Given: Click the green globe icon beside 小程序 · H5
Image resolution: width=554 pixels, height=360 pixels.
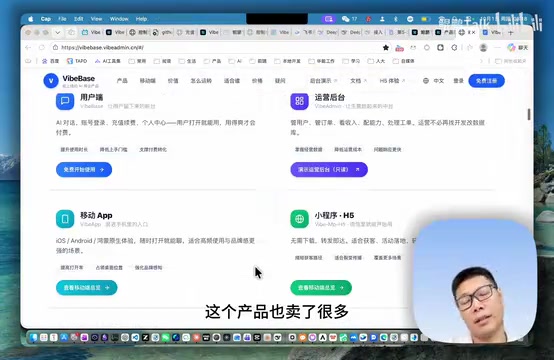Looking at the screenshot, I should (299, 219).
